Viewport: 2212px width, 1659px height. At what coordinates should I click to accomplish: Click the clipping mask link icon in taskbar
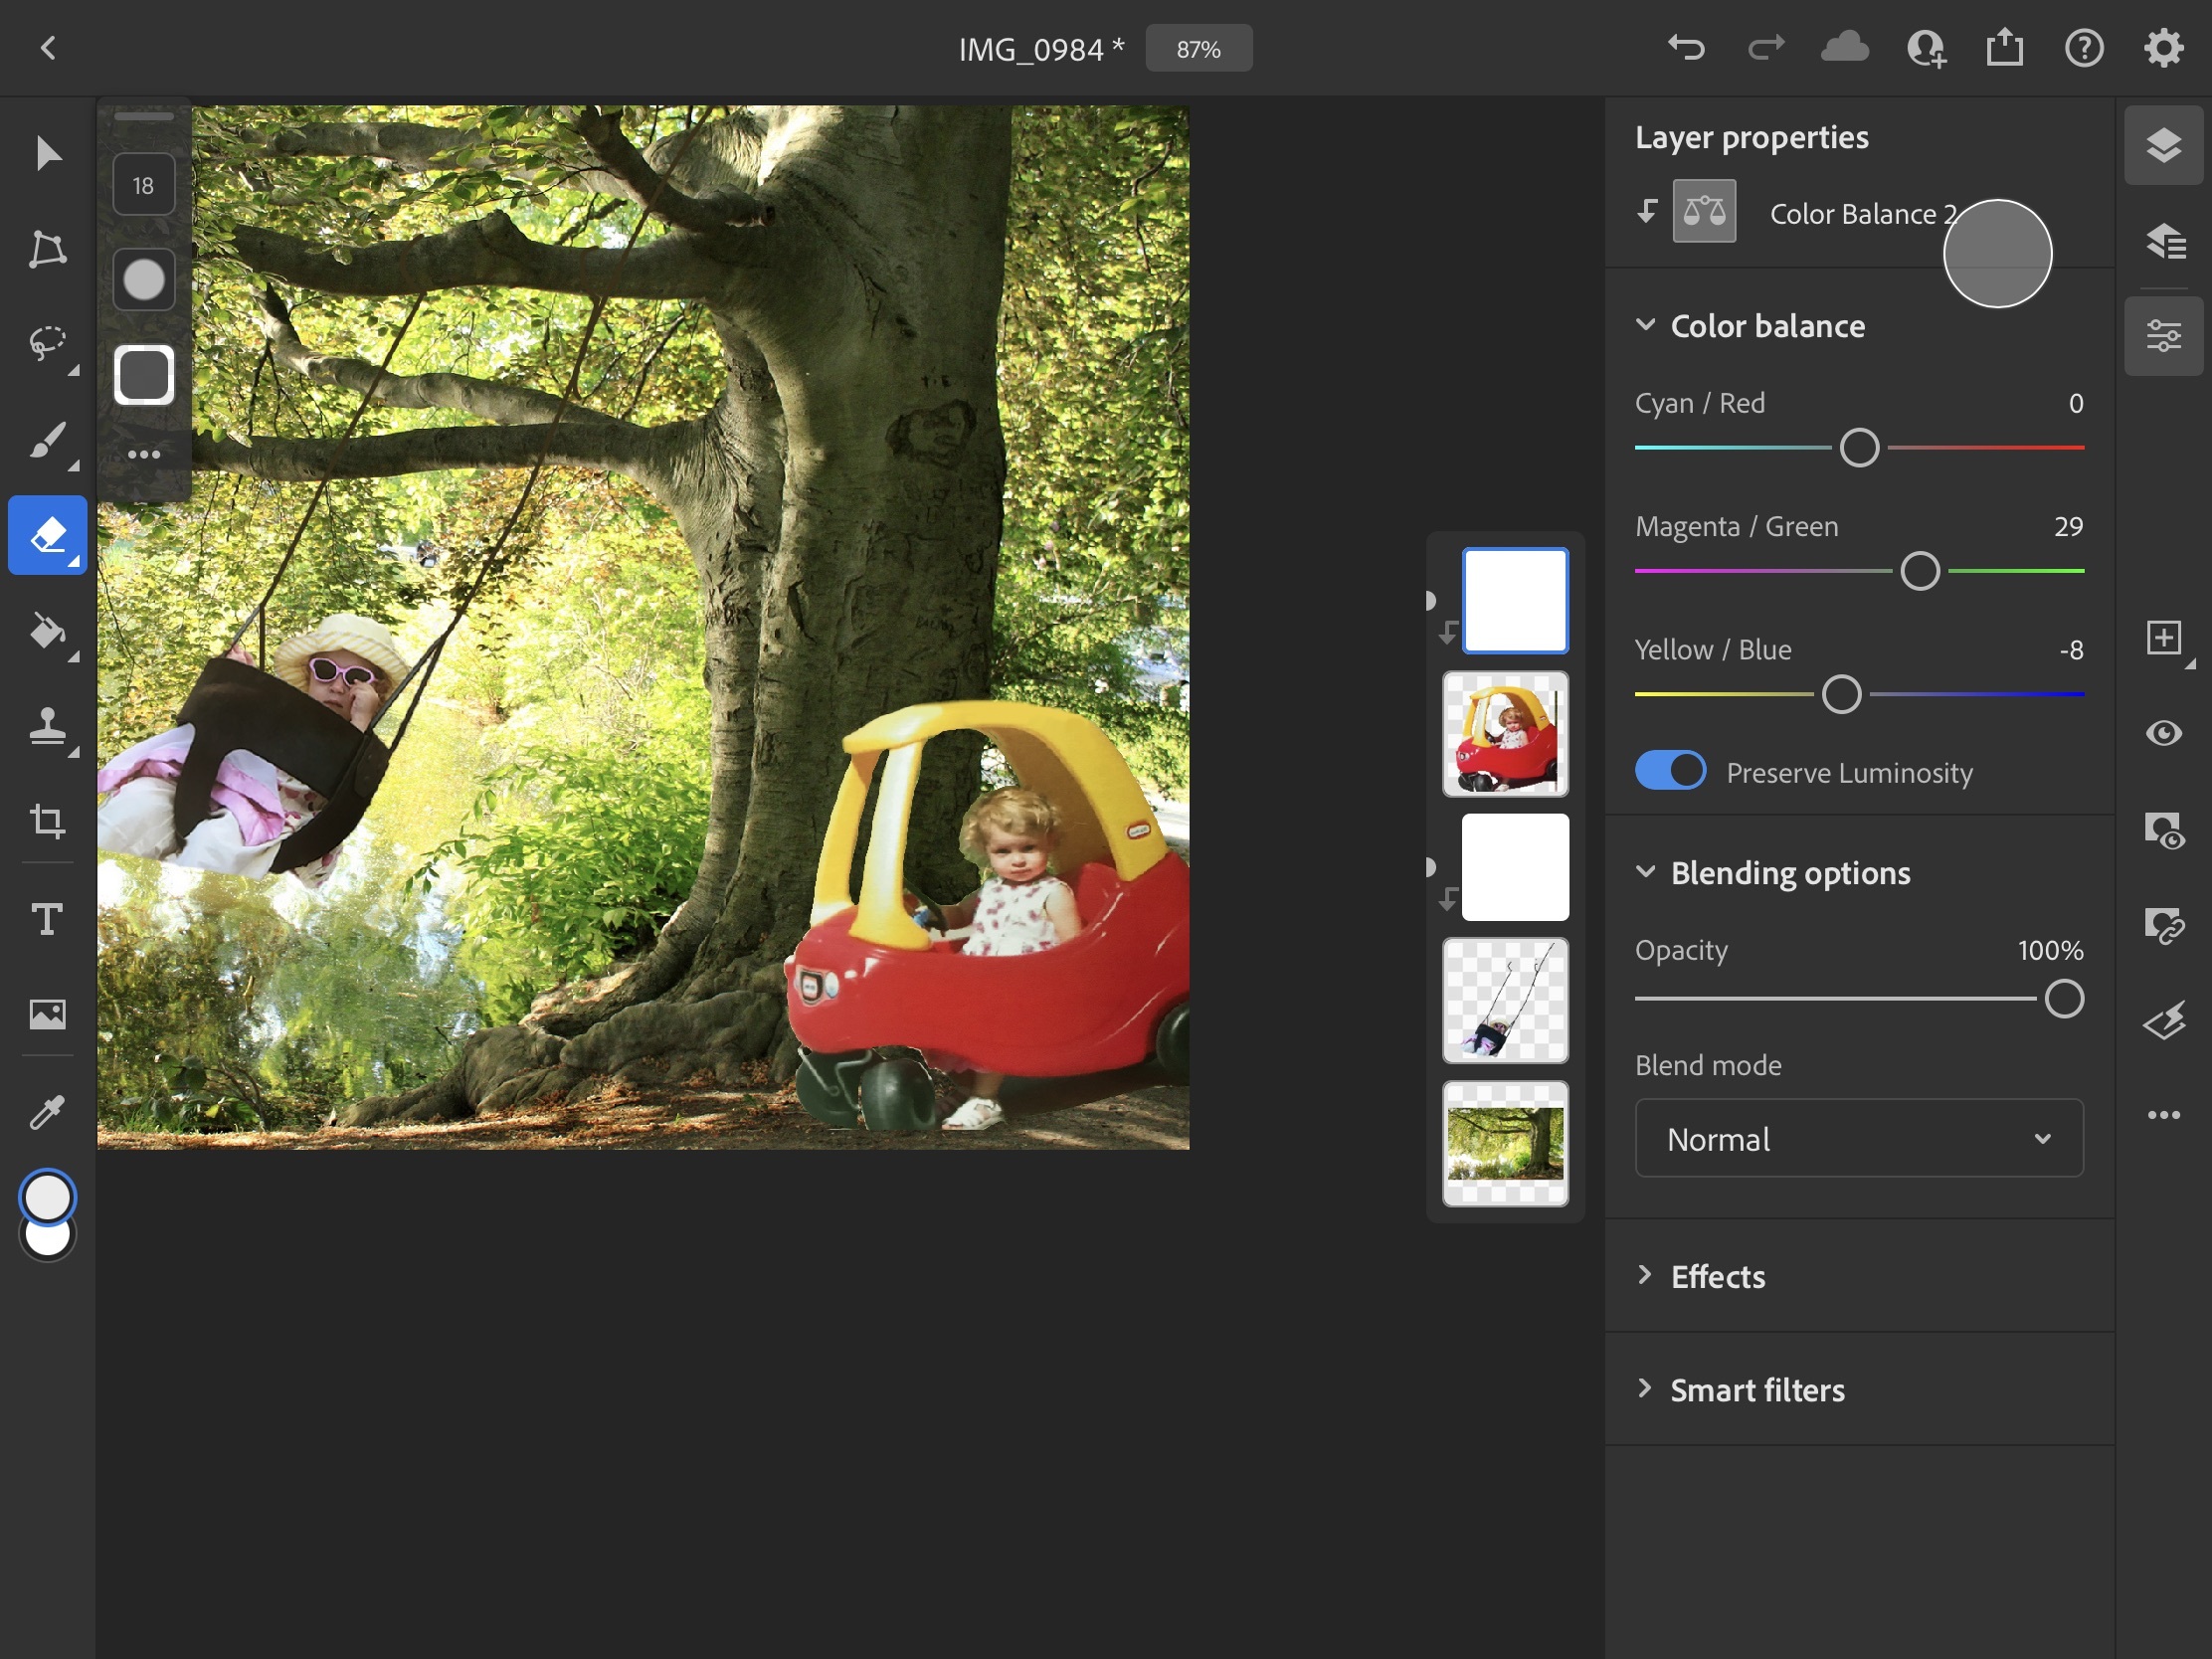(2163, 925)
